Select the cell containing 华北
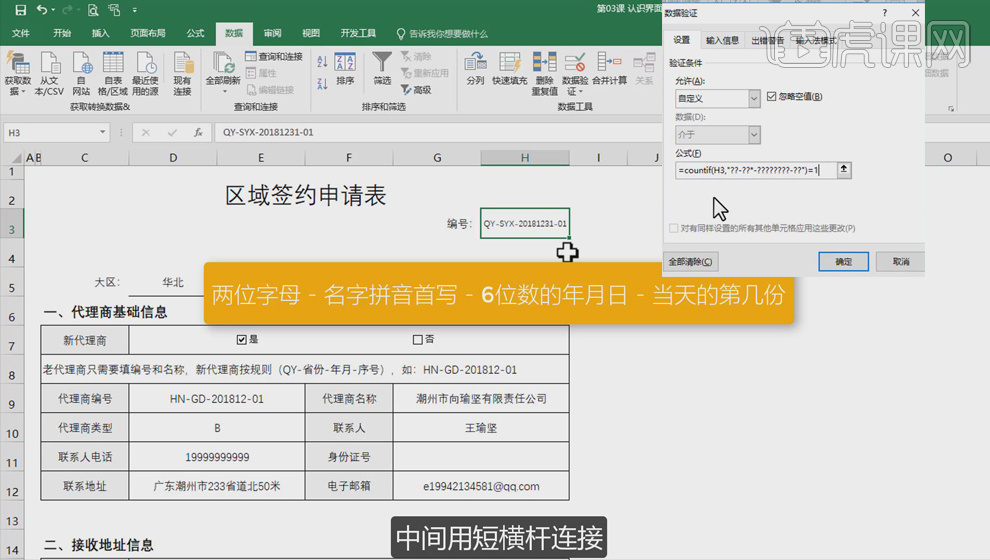 pos(172,282)
